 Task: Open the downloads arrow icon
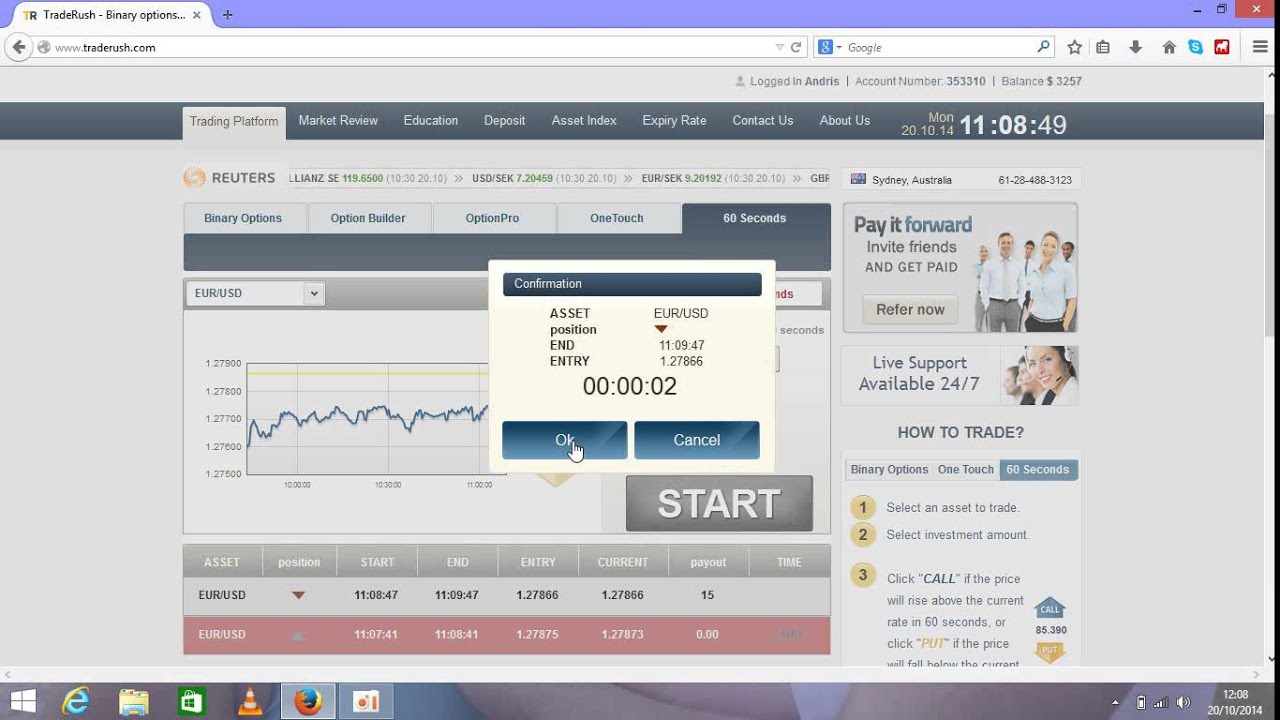click(1135, 47)
